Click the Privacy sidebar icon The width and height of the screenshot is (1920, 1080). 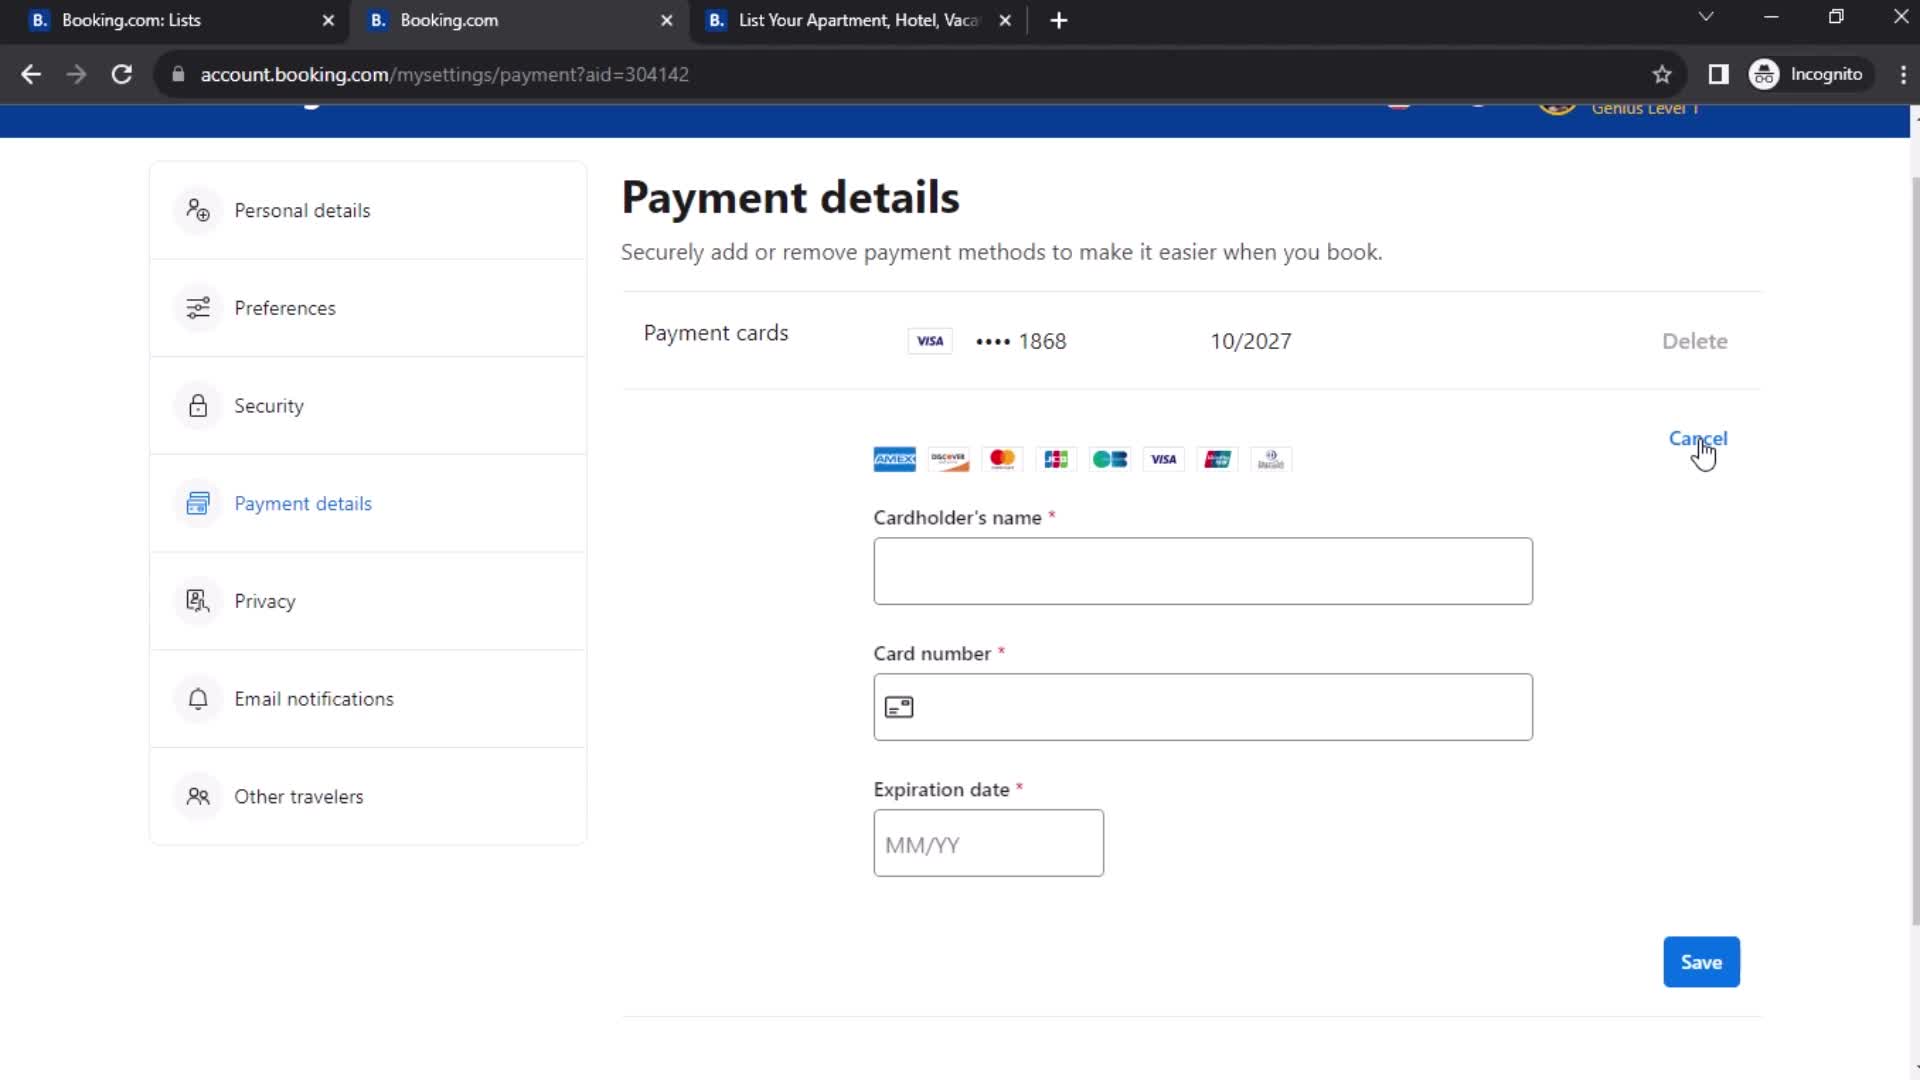198,601
